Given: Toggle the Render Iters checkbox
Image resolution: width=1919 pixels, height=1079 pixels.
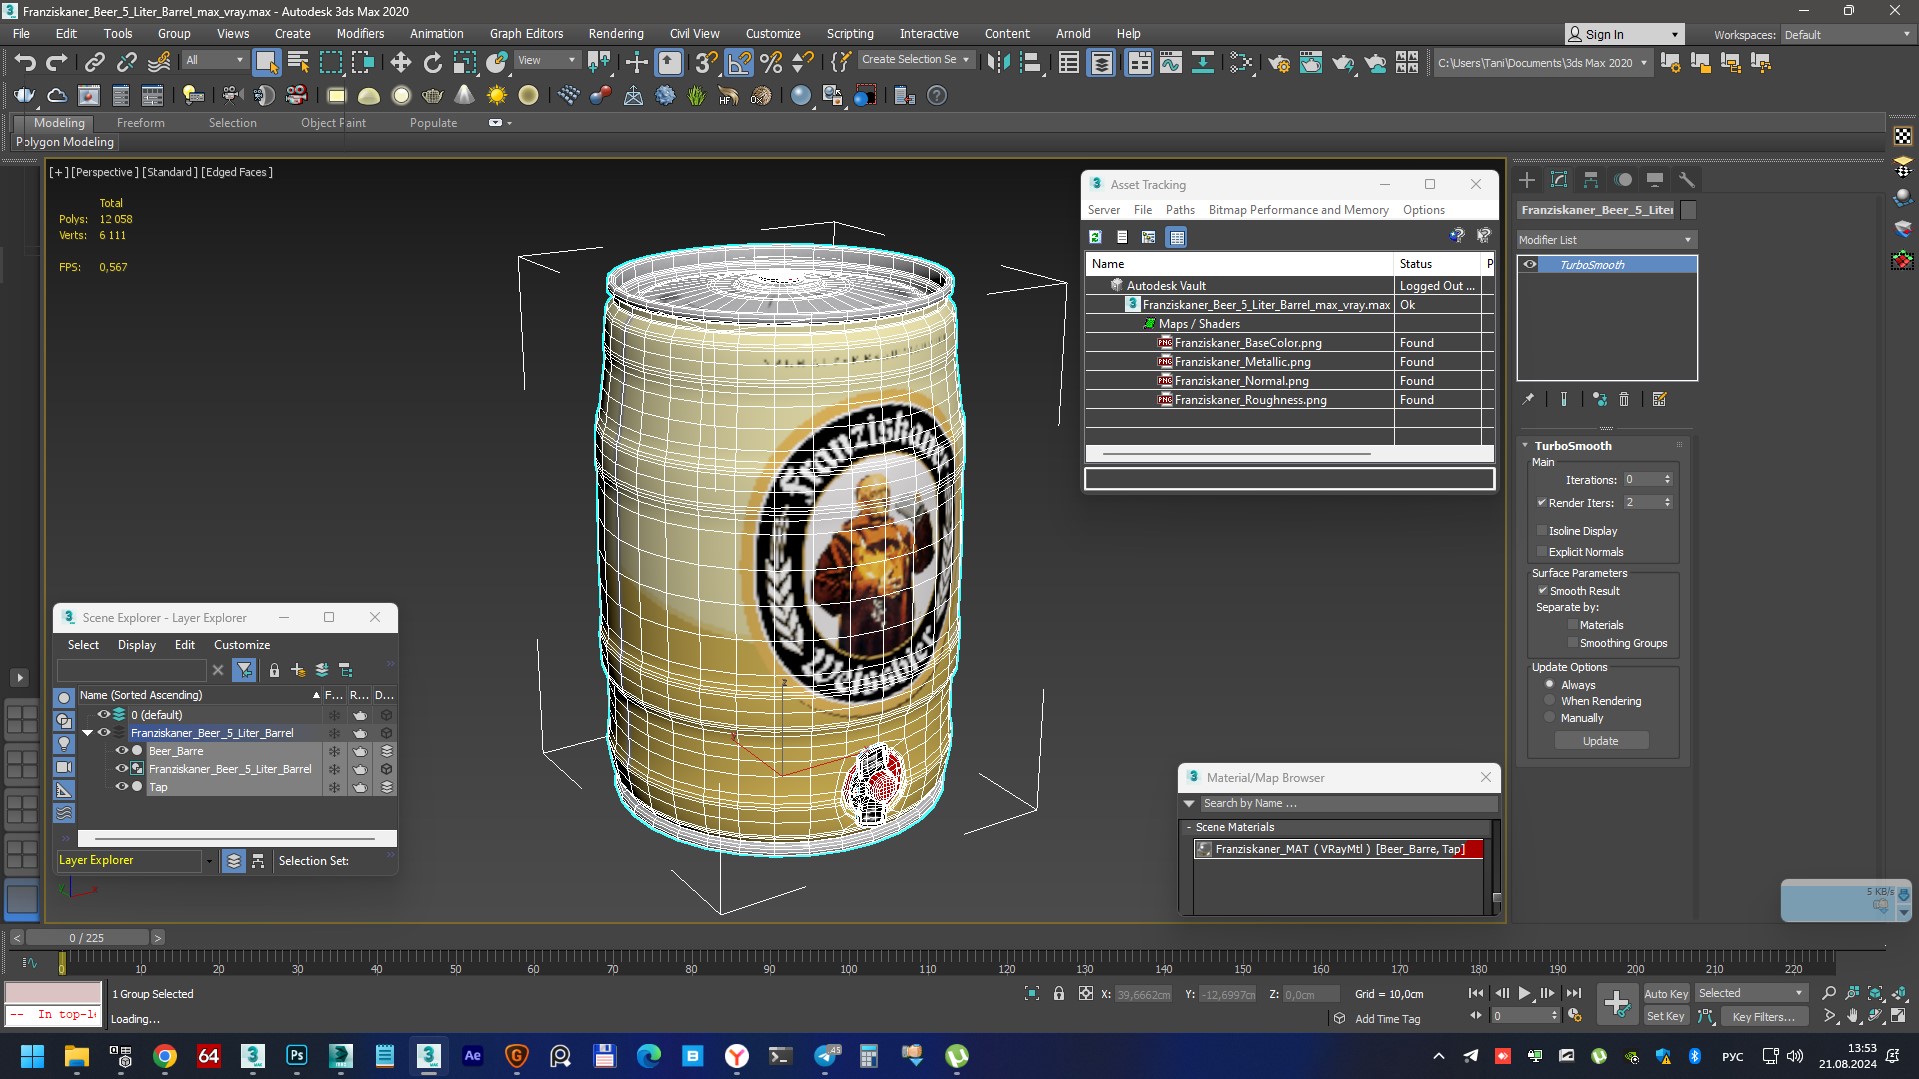Looking at the screenshot, I should (x=1542, y=502).
